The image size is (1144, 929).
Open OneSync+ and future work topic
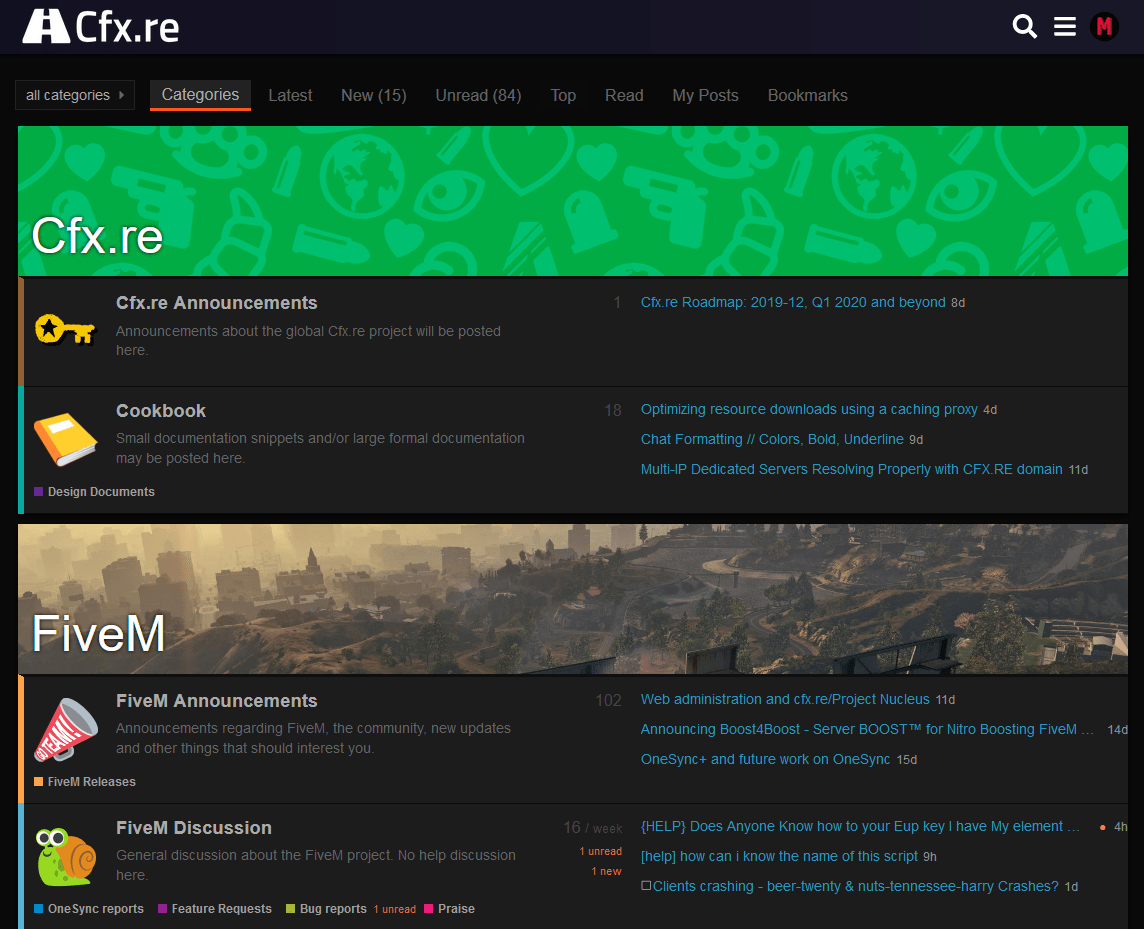pyautogui.click(x=765, y=759)
